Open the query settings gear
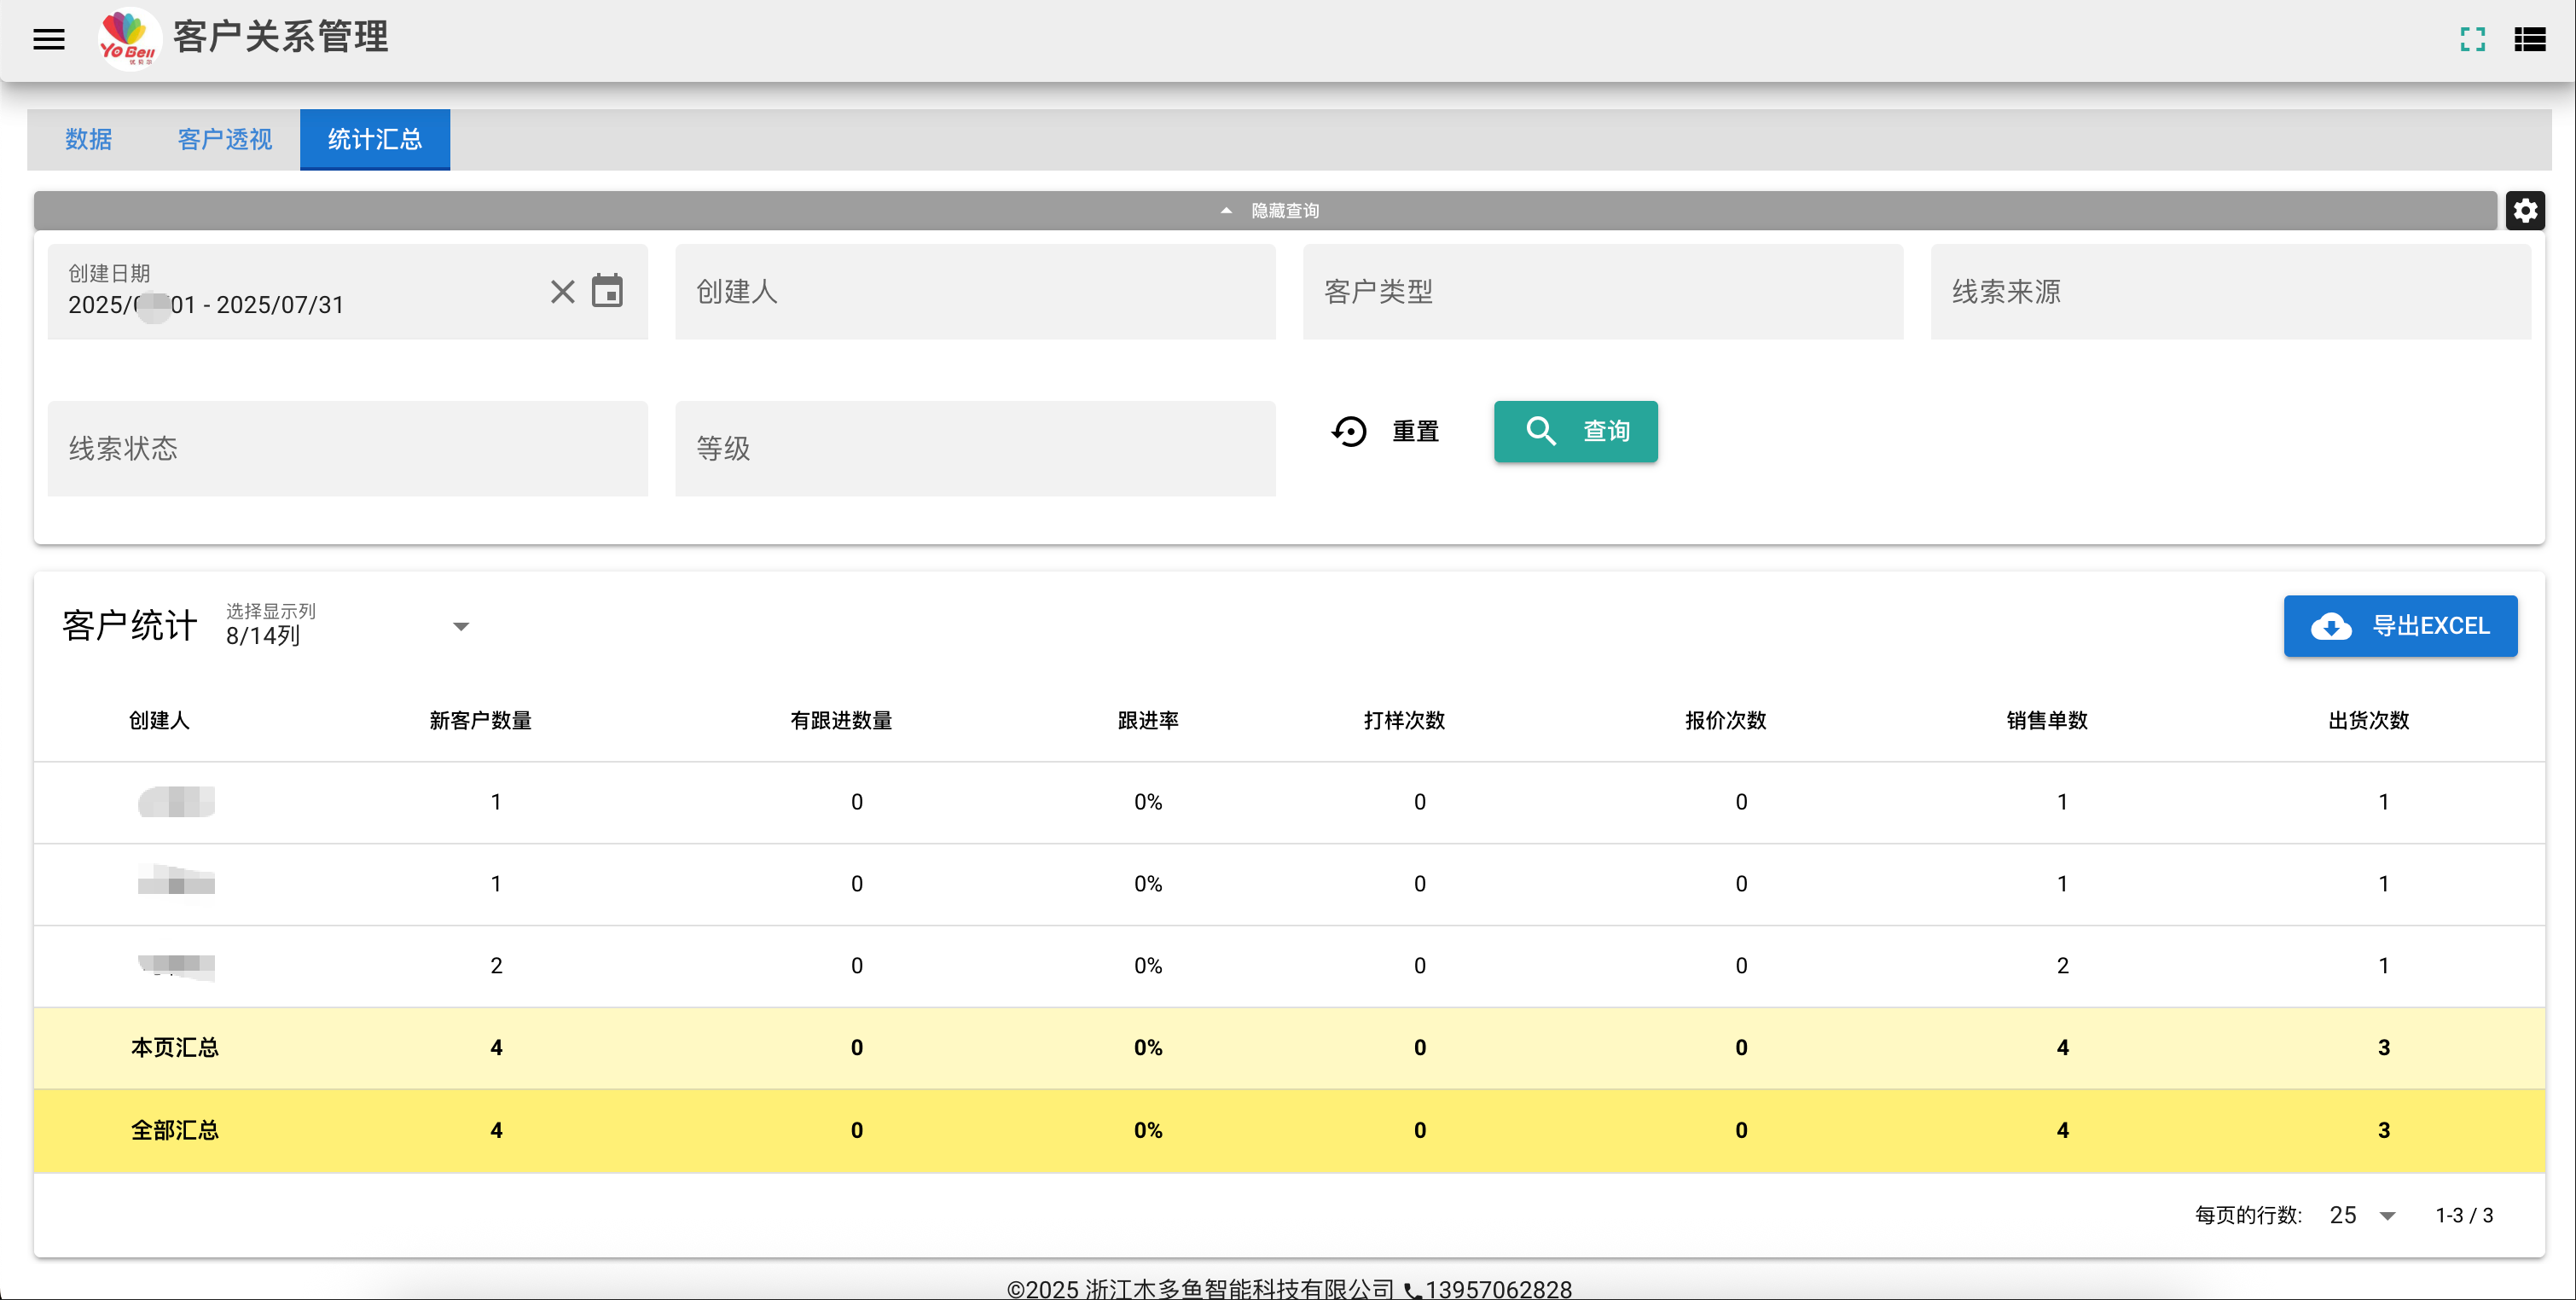The height and width of the screenshot is (1300, 2576). 2525,211
